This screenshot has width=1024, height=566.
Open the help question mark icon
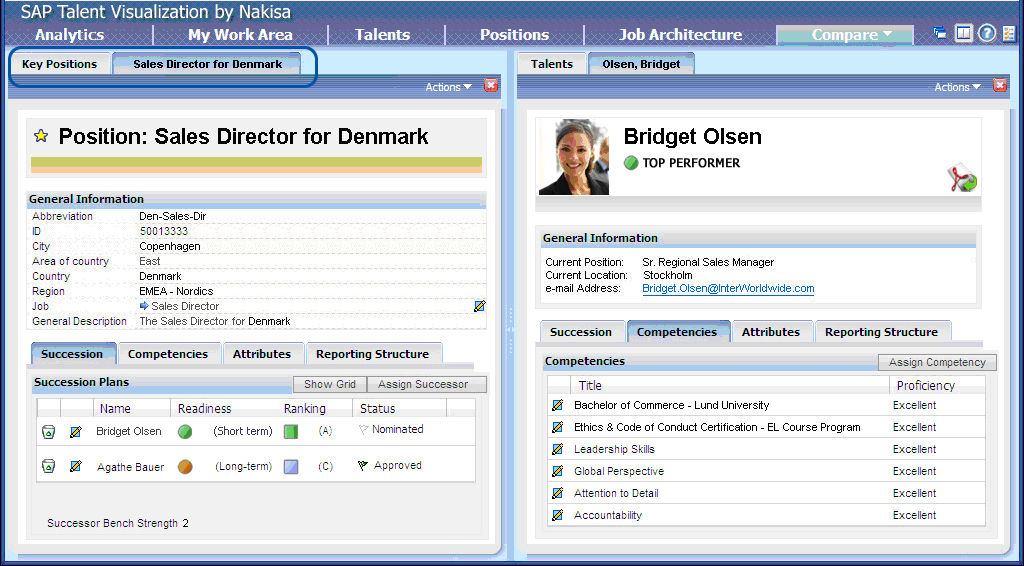point(987,33)
